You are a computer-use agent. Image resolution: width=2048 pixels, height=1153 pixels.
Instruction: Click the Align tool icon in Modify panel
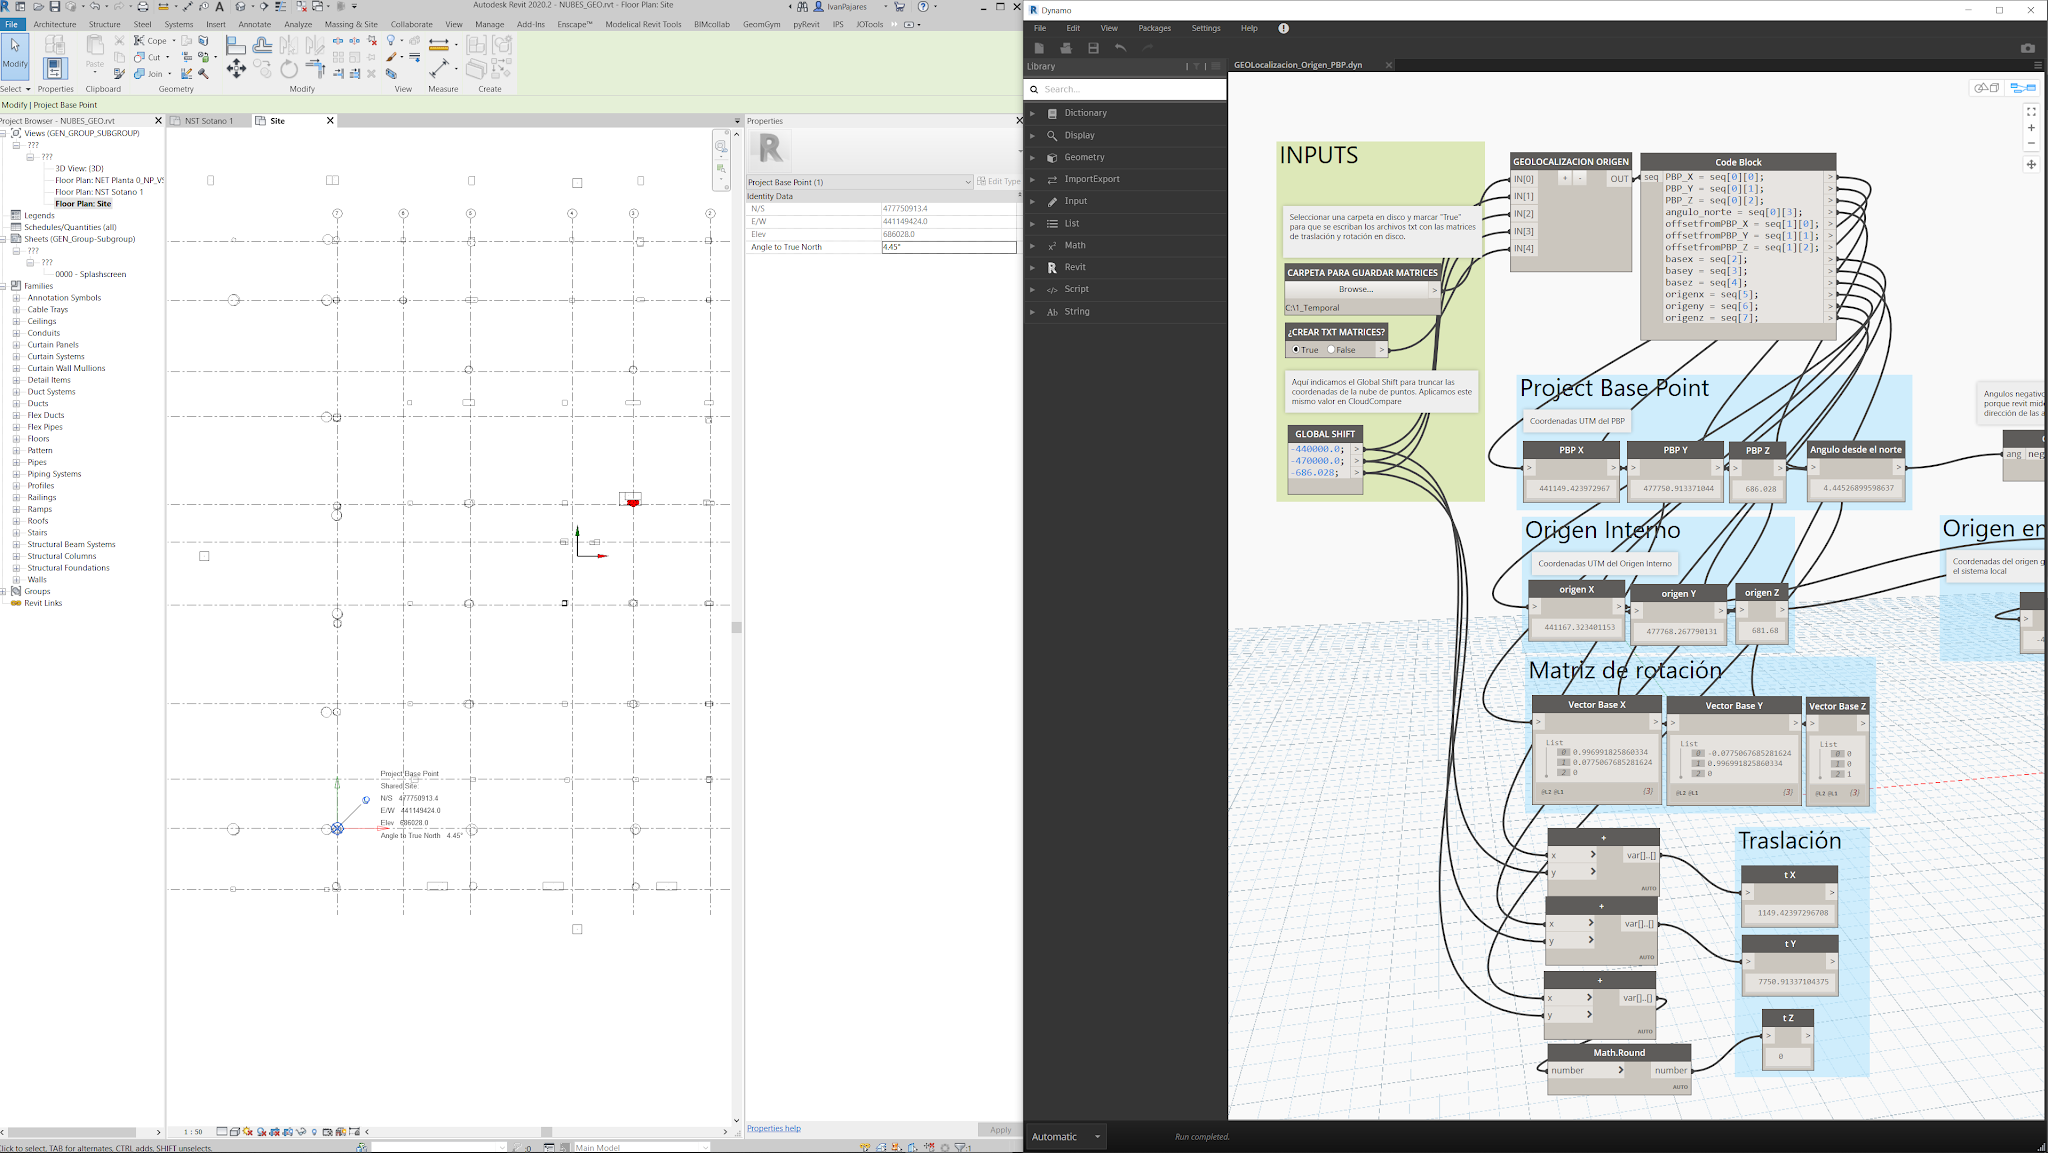point(236,45)
